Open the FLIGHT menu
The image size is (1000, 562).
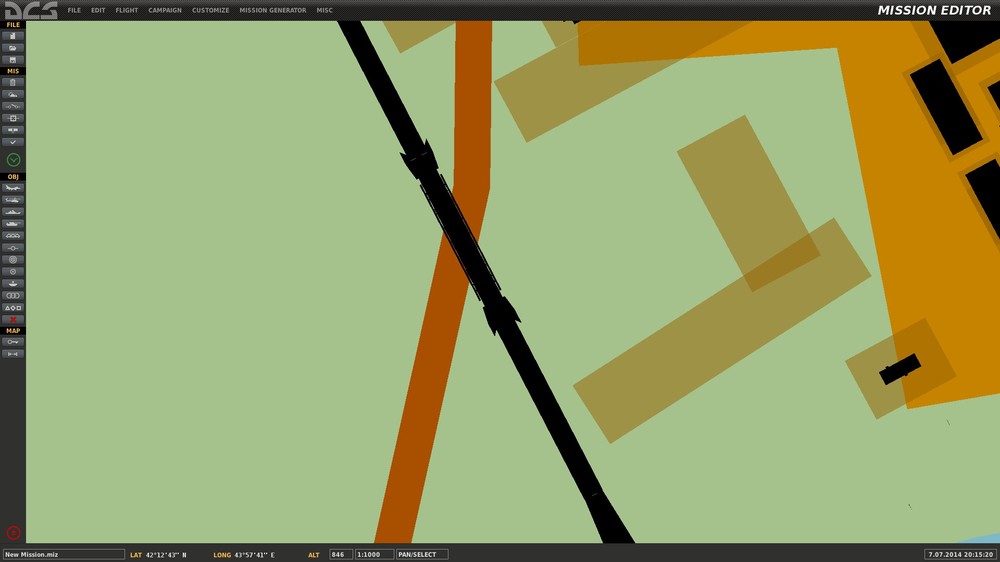tap(126, 10)
